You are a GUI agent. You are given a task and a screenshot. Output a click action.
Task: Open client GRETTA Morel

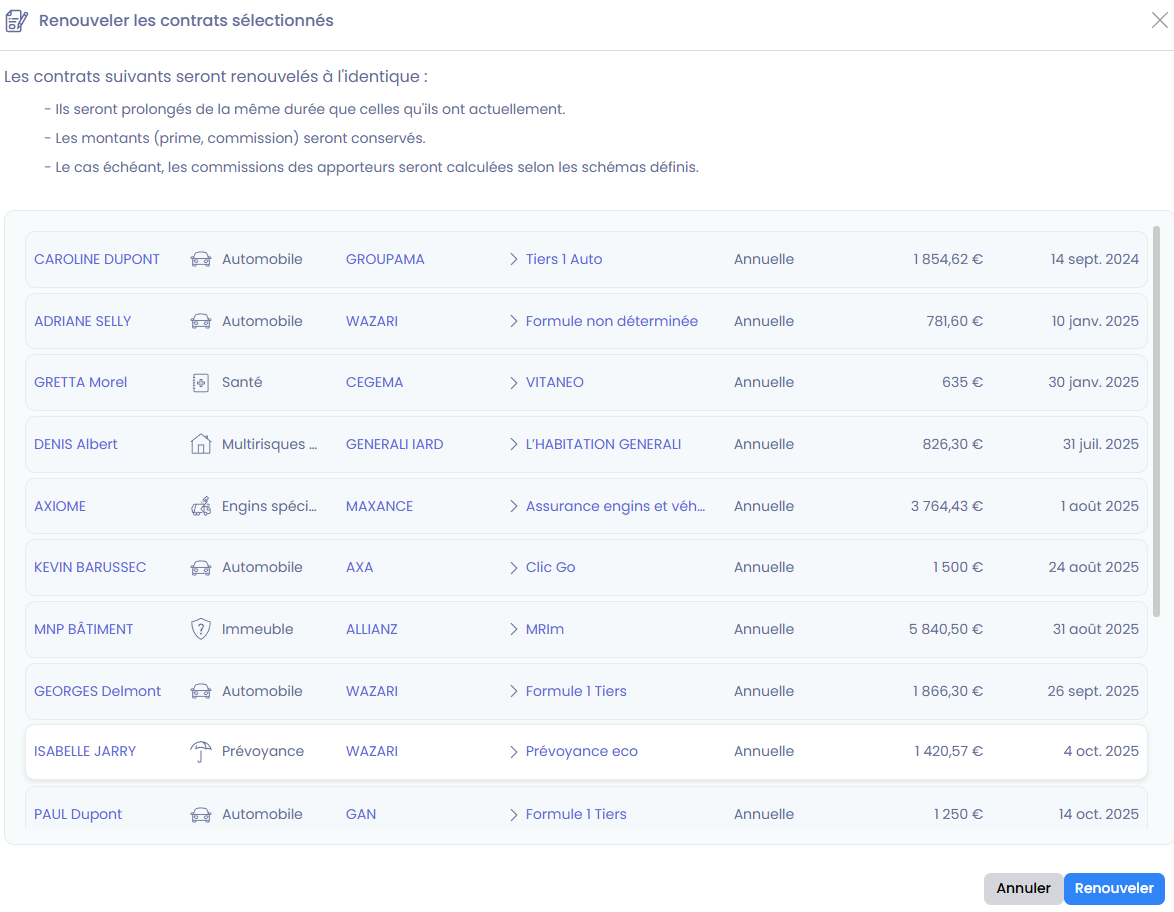pyautogui.click(x=80, y=383)
